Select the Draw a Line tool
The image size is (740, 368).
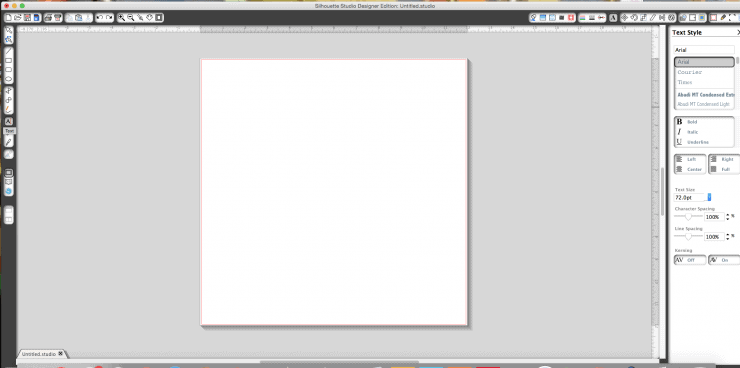coord(8,51)
